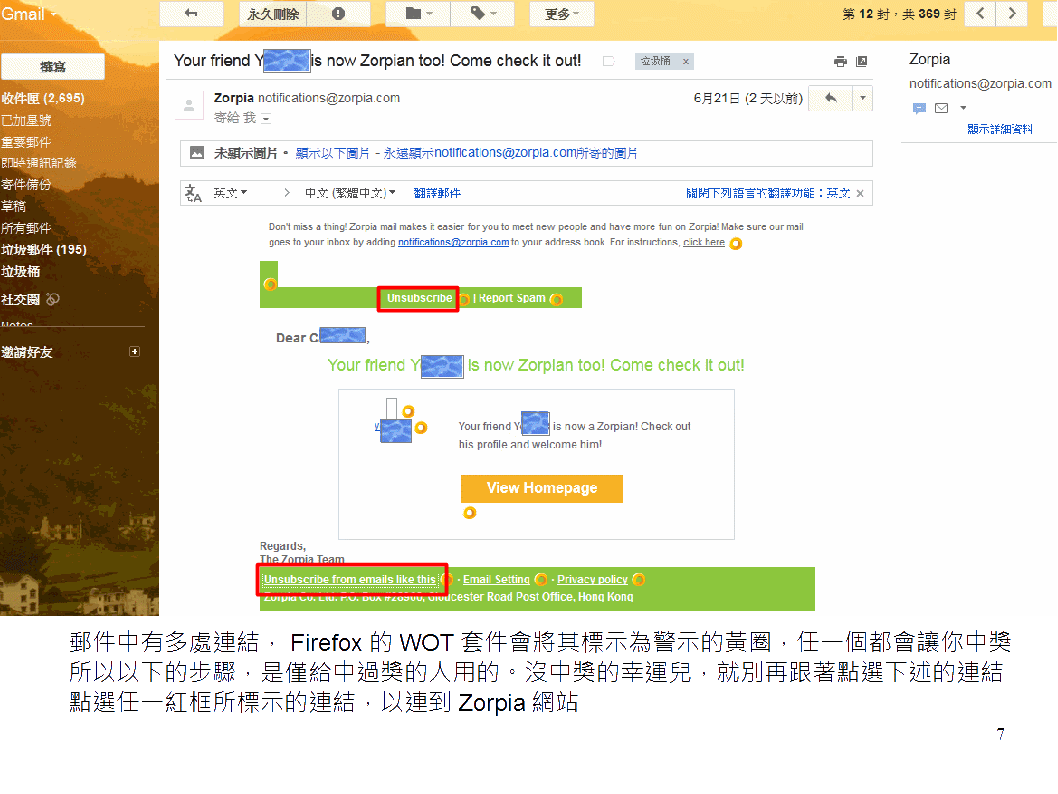
Task: Toggle the importance marker beside subject
Action: 609,61
